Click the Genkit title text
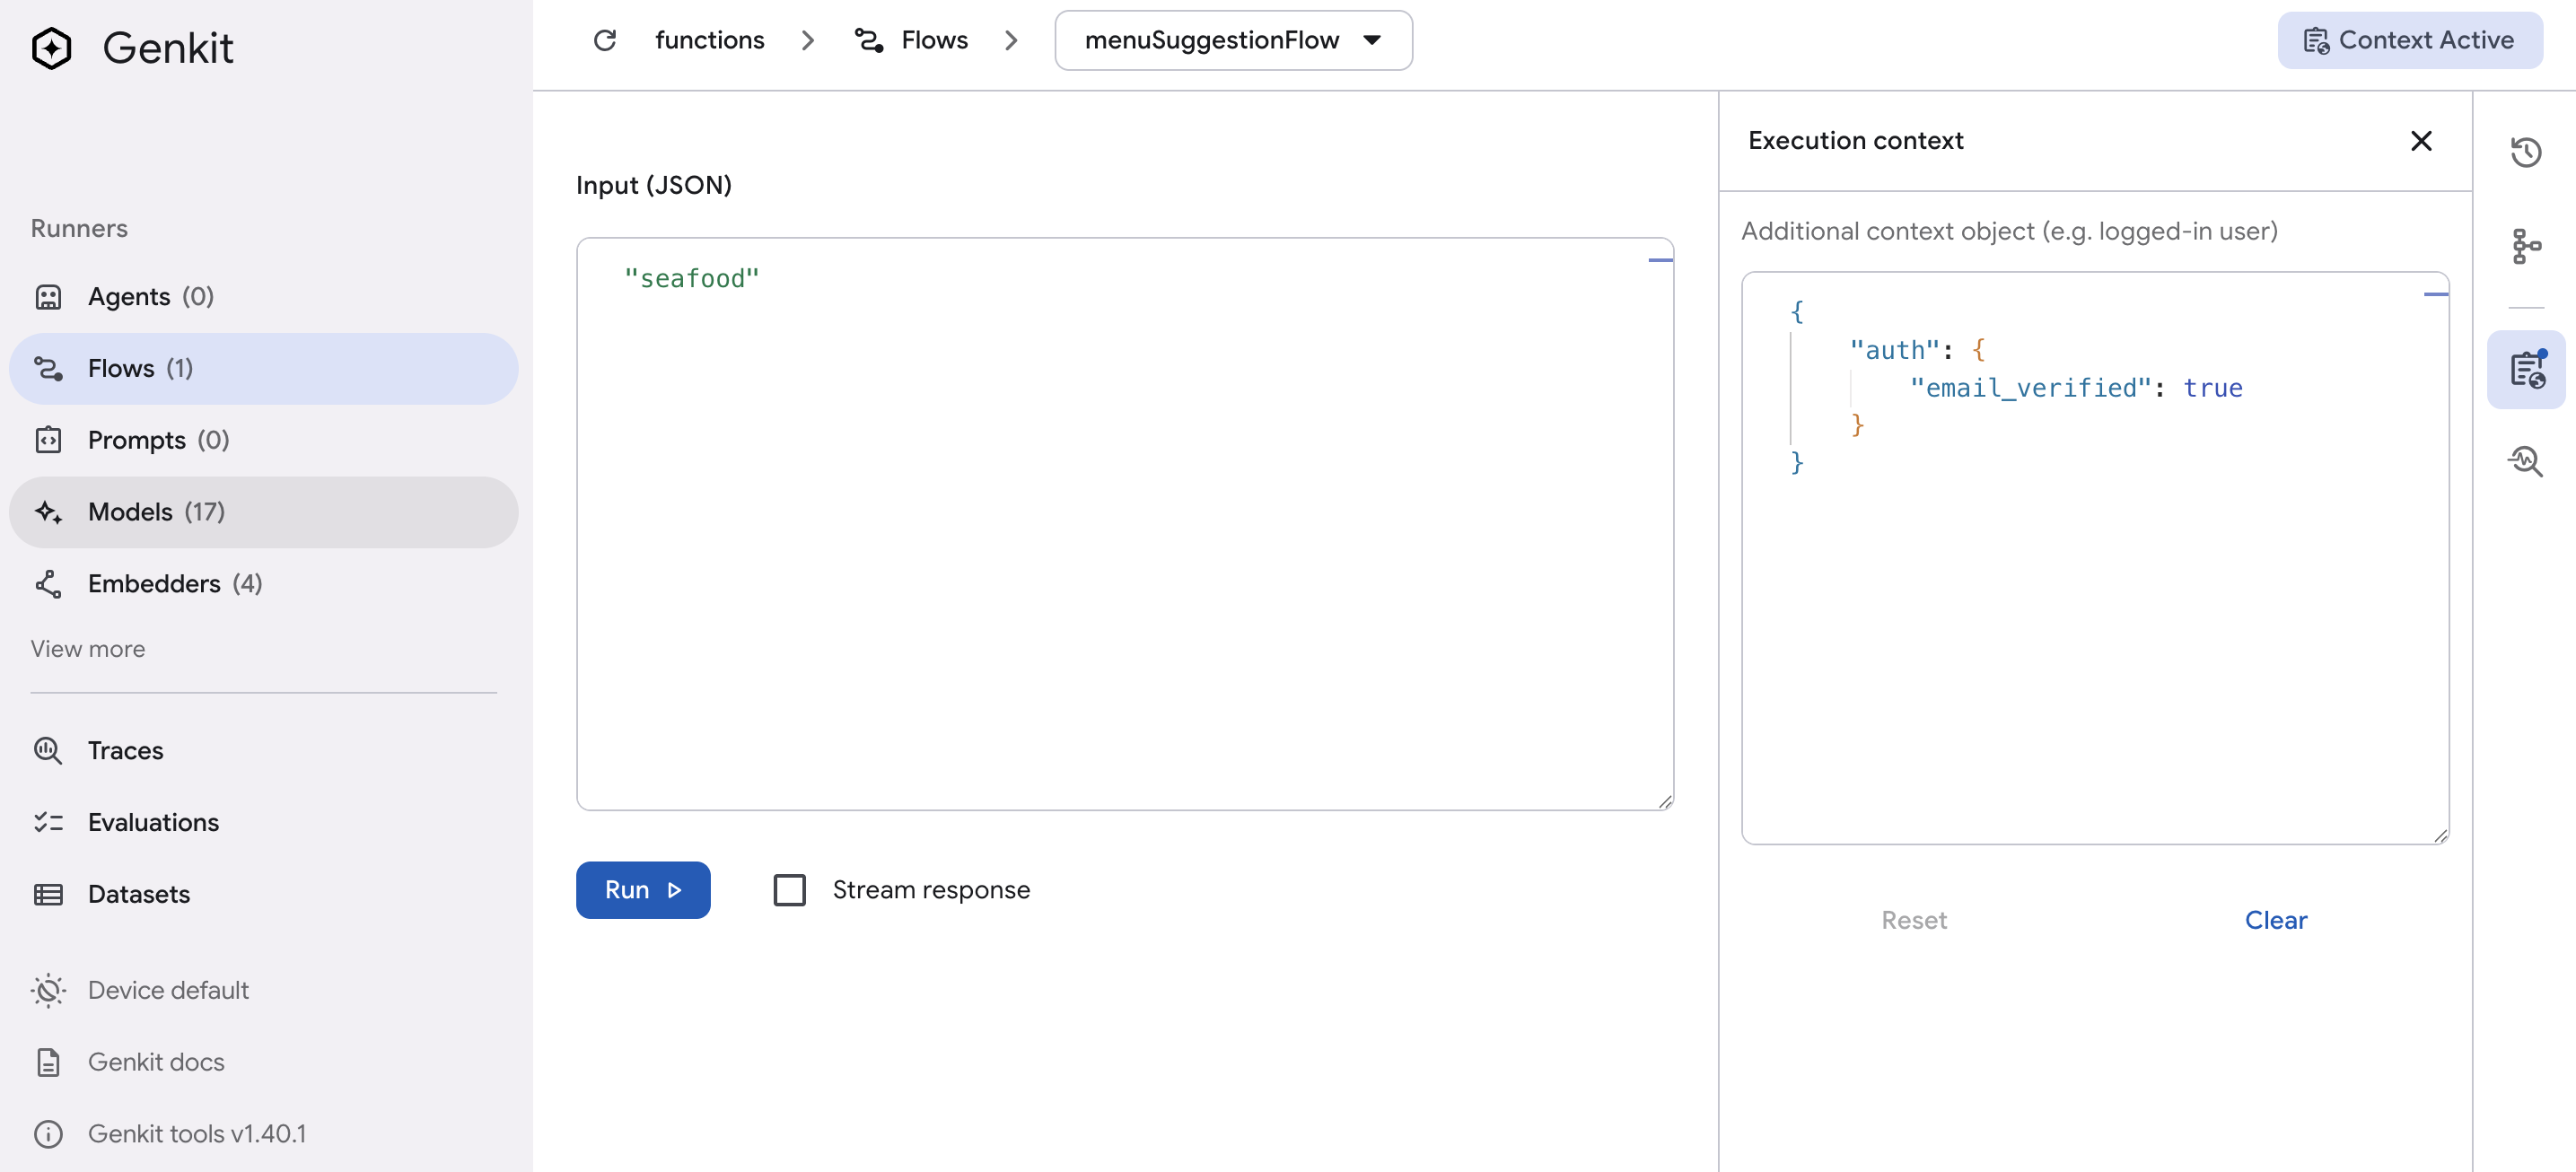The width and height of the screenshot is (2576, 1172). click(168, 47)
